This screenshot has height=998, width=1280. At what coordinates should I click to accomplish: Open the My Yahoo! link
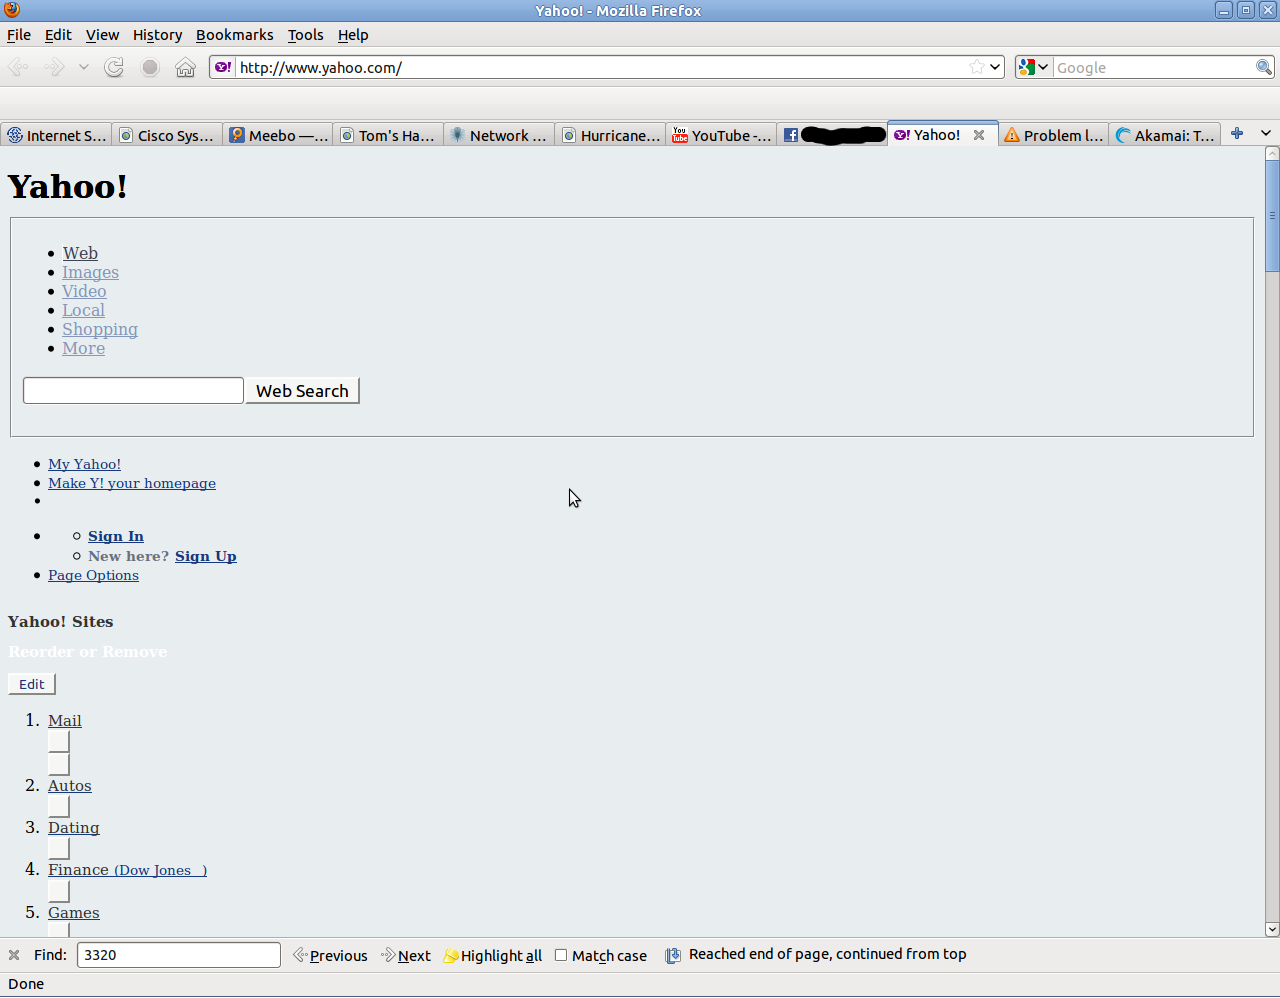[x=84, y=464]
